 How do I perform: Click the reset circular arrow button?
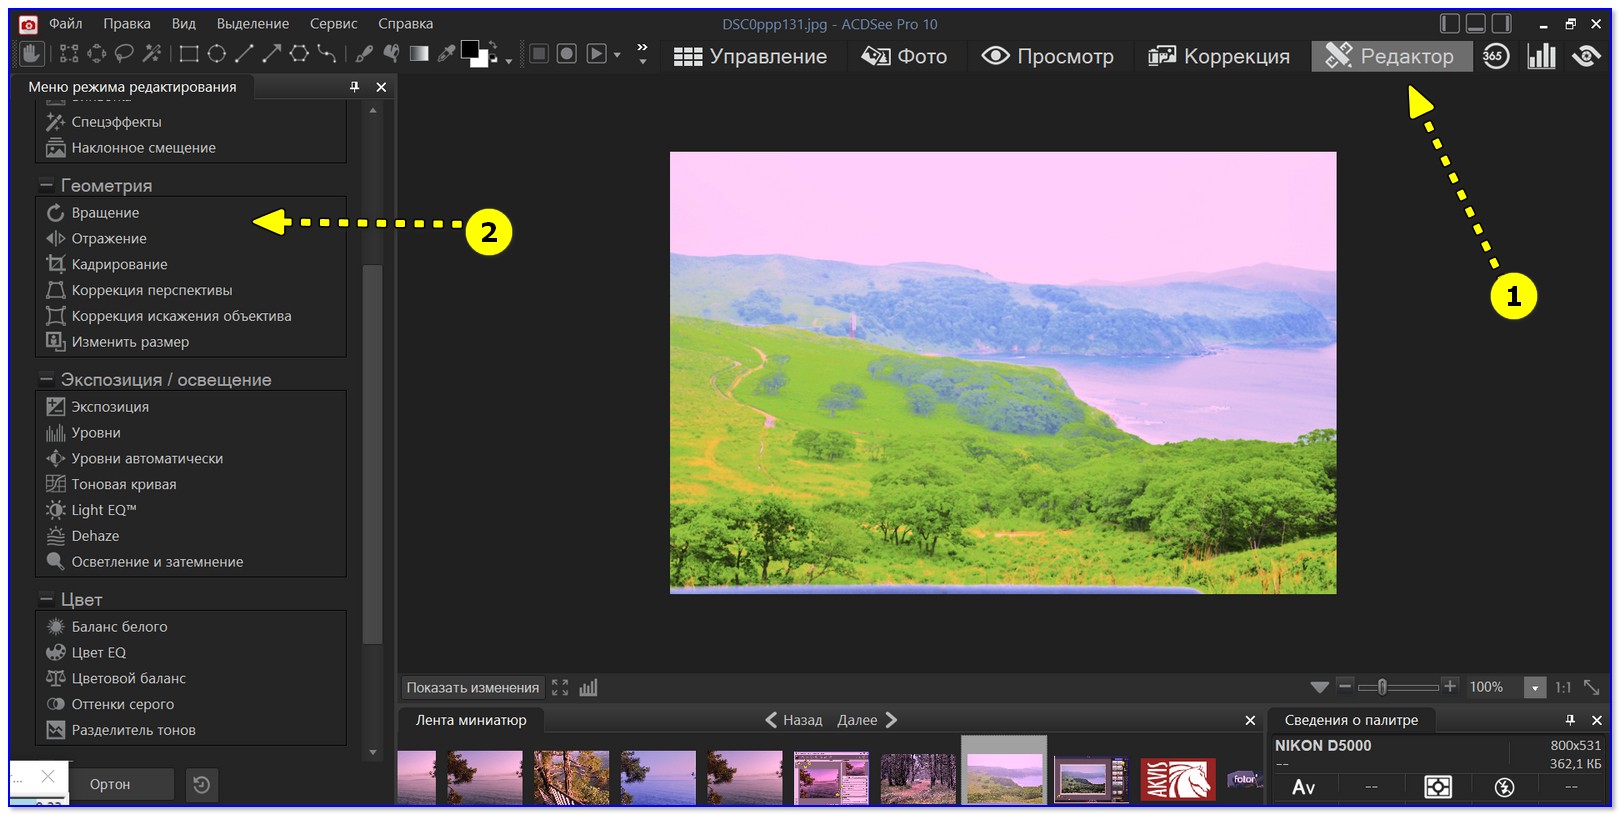(x=201, y=785)
